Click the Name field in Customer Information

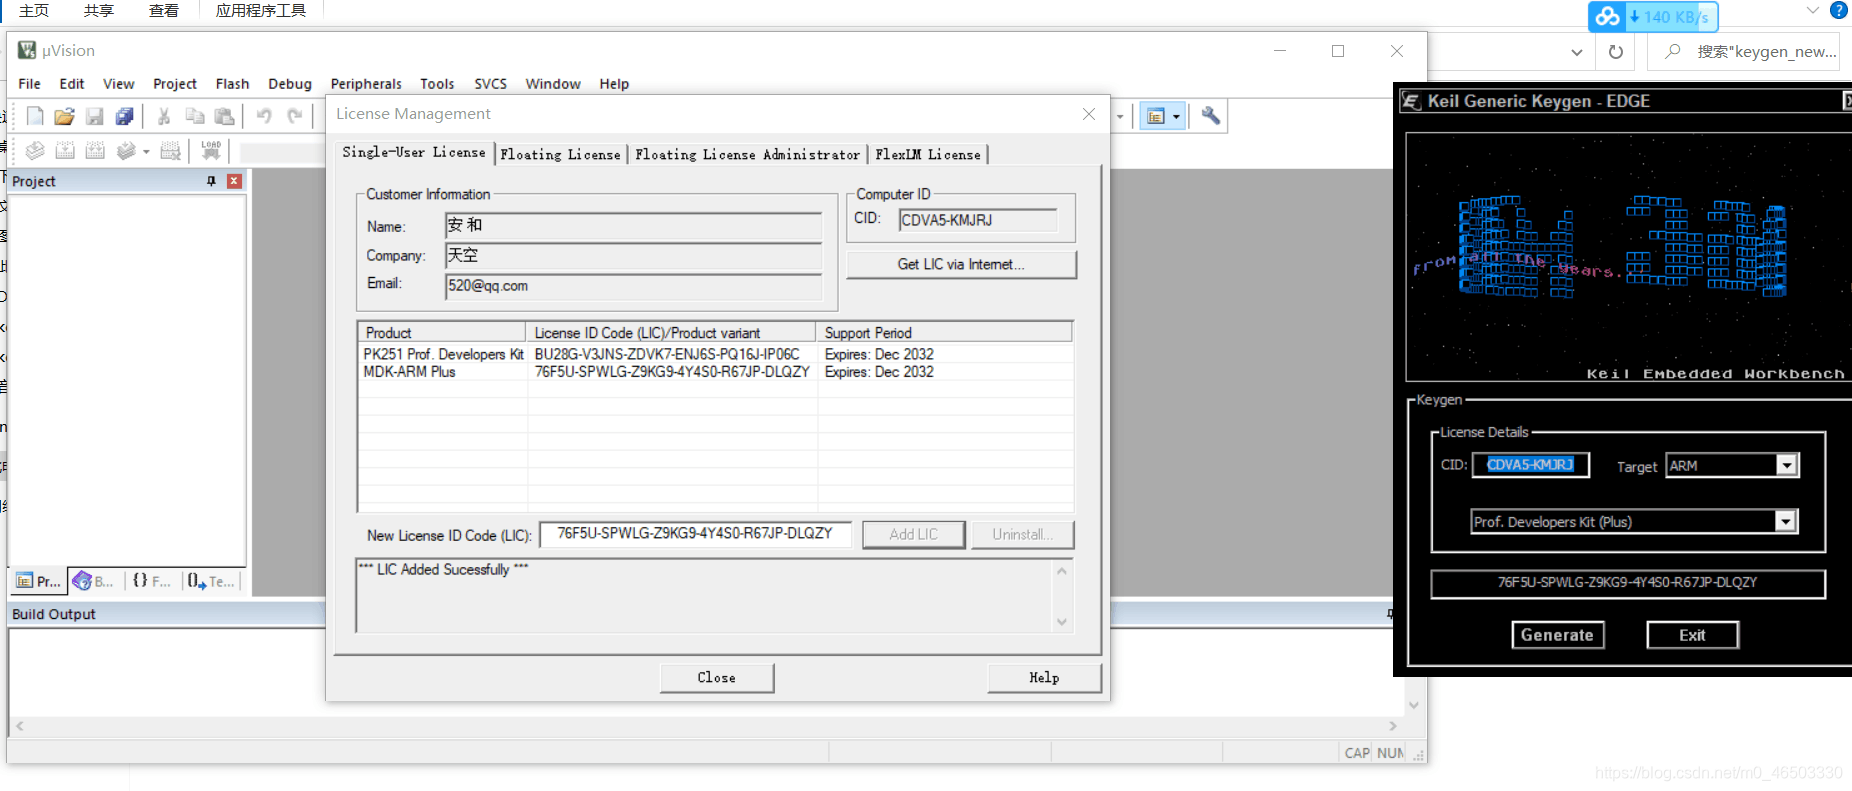point(633,226)
